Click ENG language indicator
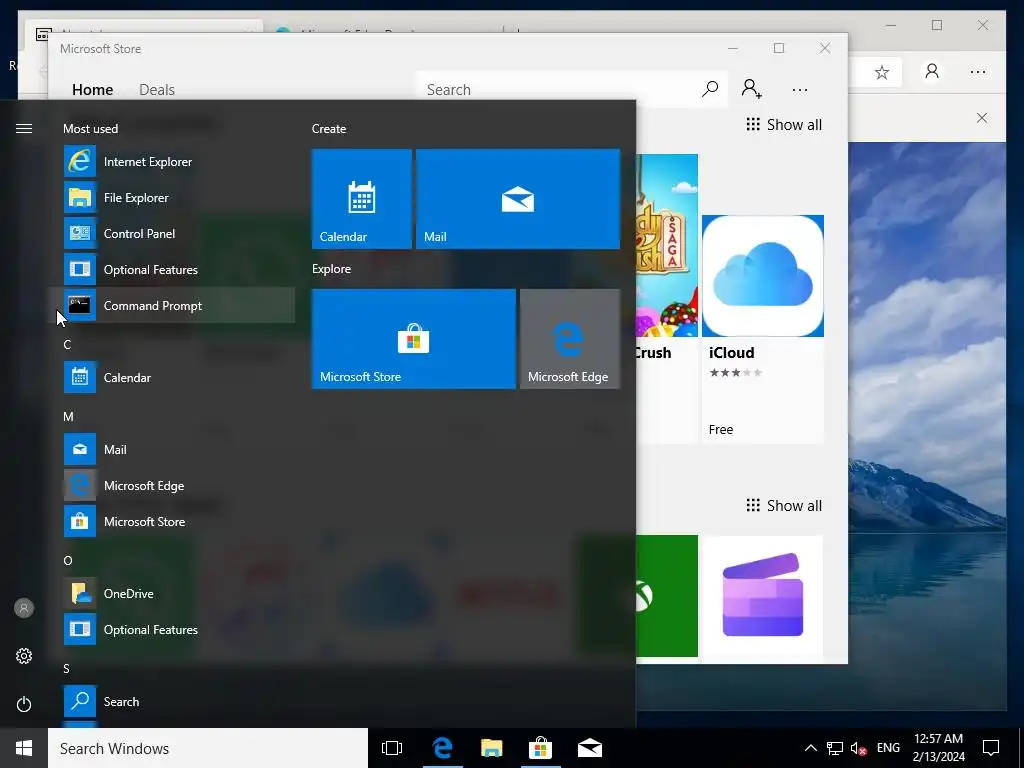The image size is (1024, 768). (888, 748)
